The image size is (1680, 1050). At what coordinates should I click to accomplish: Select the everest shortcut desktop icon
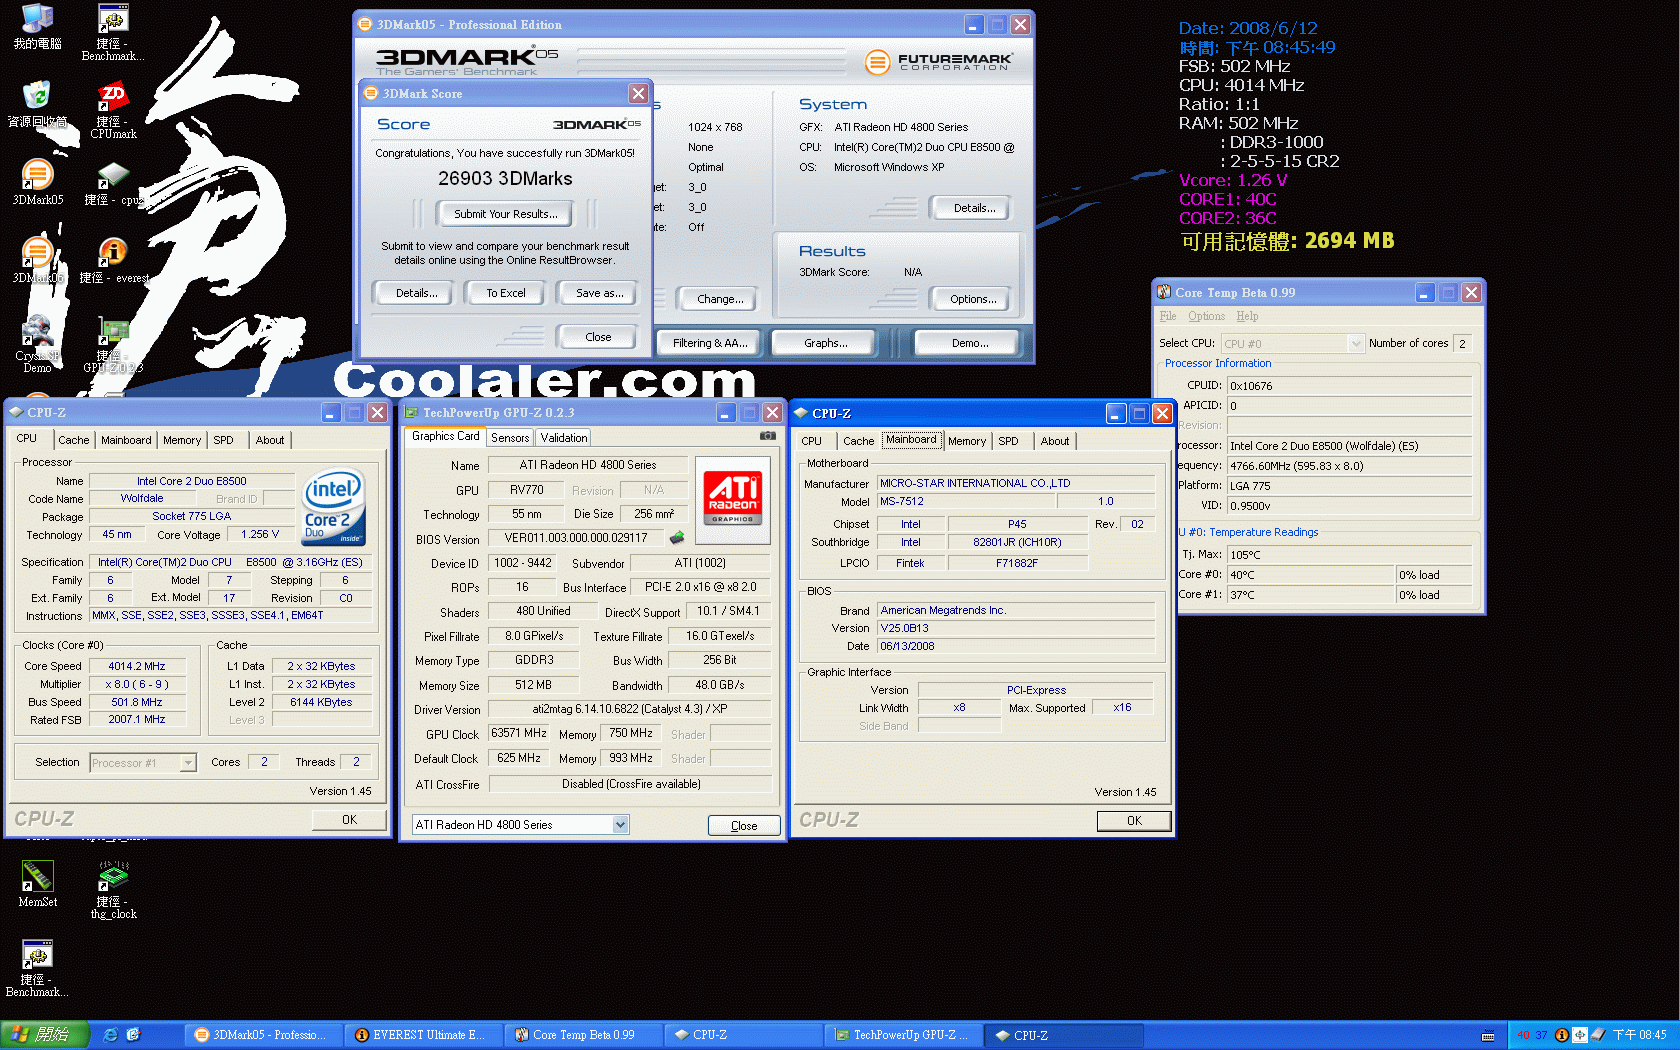click(x=113, y=261)
